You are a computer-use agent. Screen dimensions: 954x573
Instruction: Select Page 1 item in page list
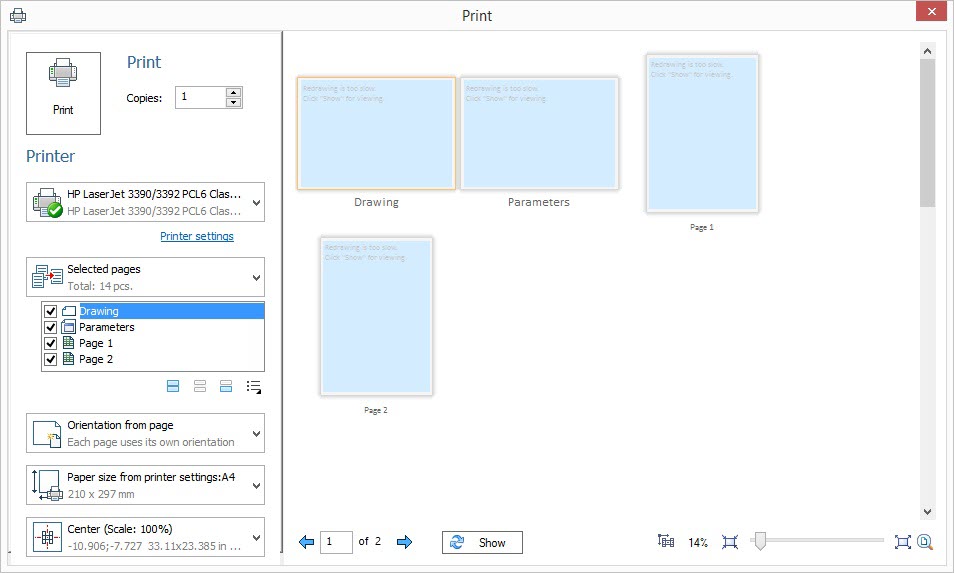(96, 343)
